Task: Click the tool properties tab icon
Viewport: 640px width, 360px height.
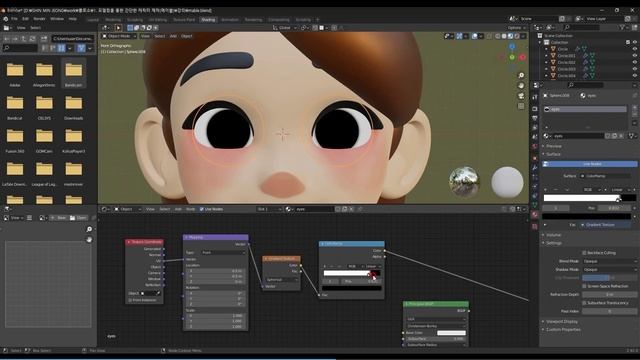Action: click(x=535, y=97)
